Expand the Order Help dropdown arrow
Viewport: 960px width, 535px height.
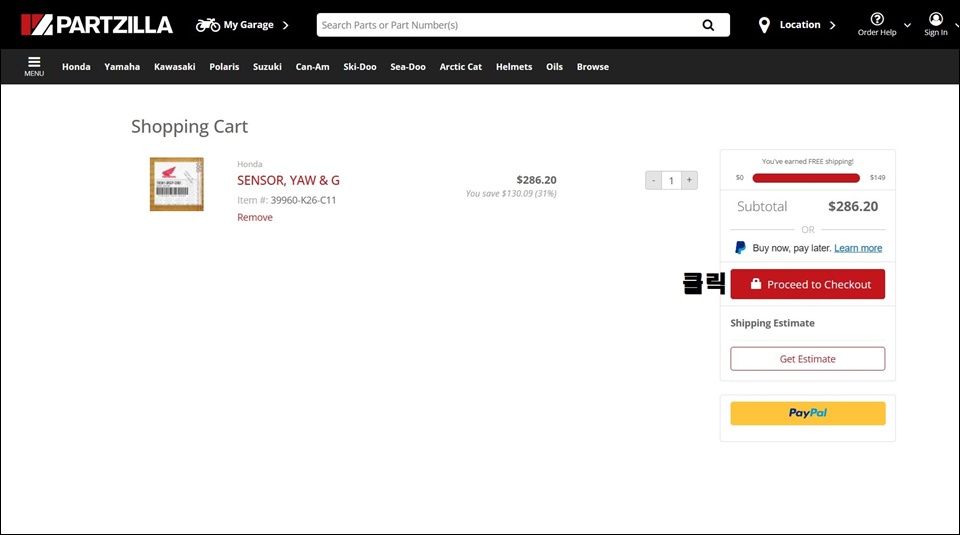coord(907,25)
